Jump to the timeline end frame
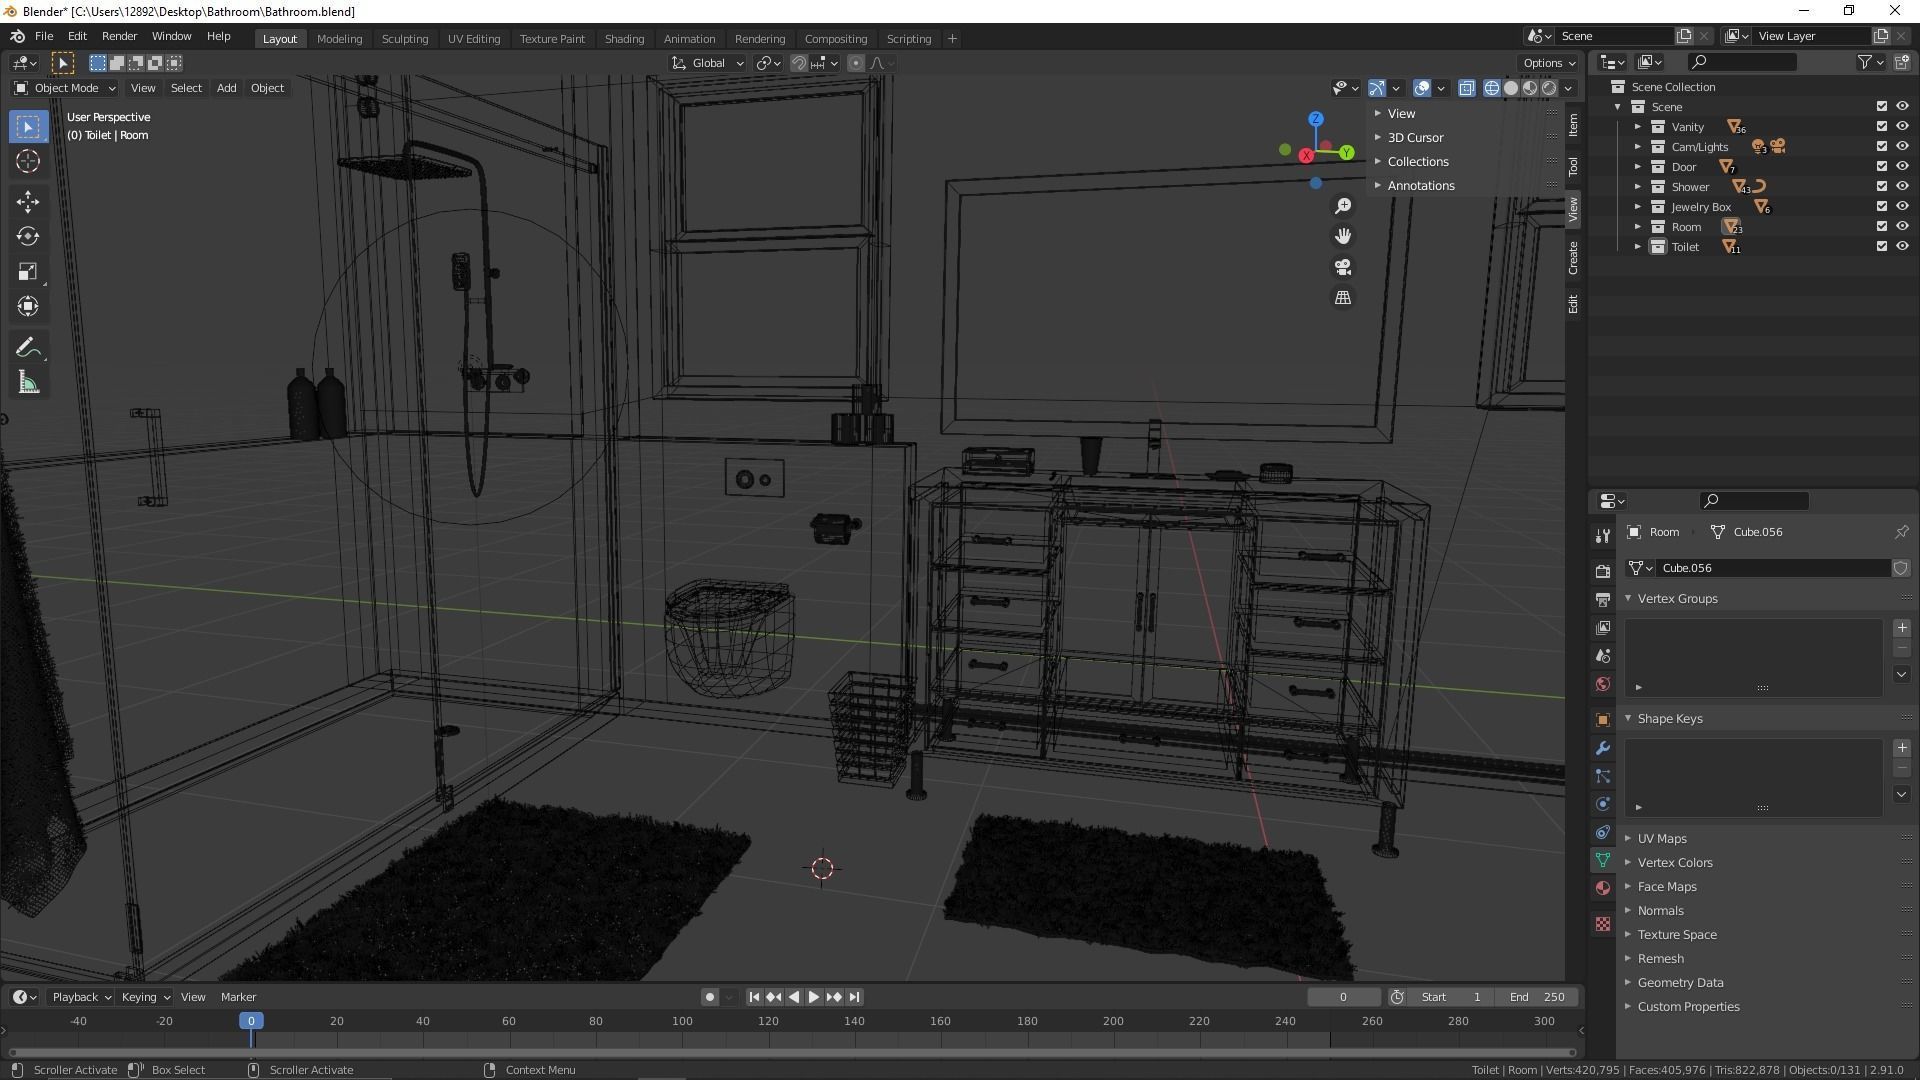 coord(854,997)
